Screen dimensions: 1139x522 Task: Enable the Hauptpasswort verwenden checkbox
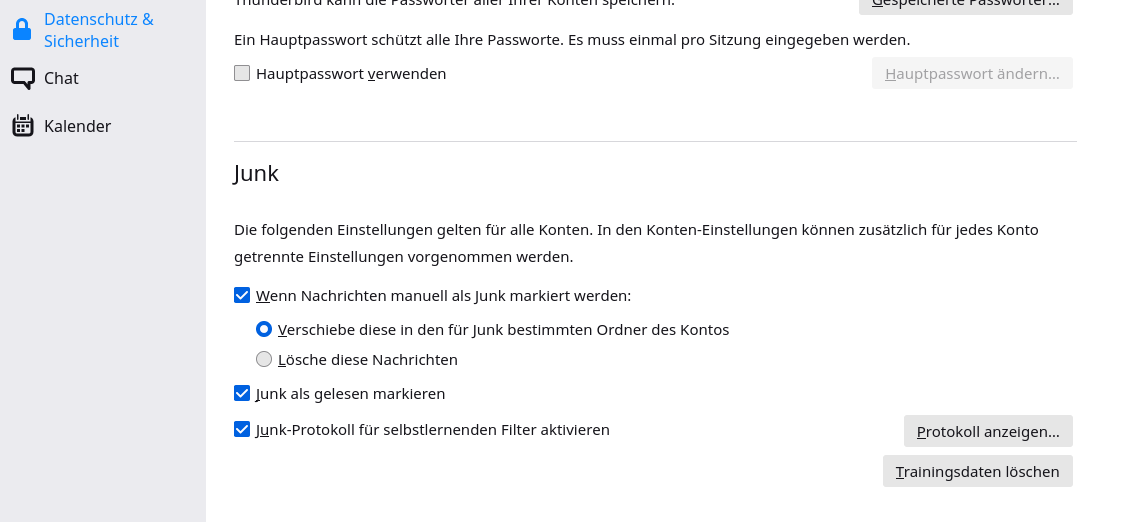tap(242, 73)
